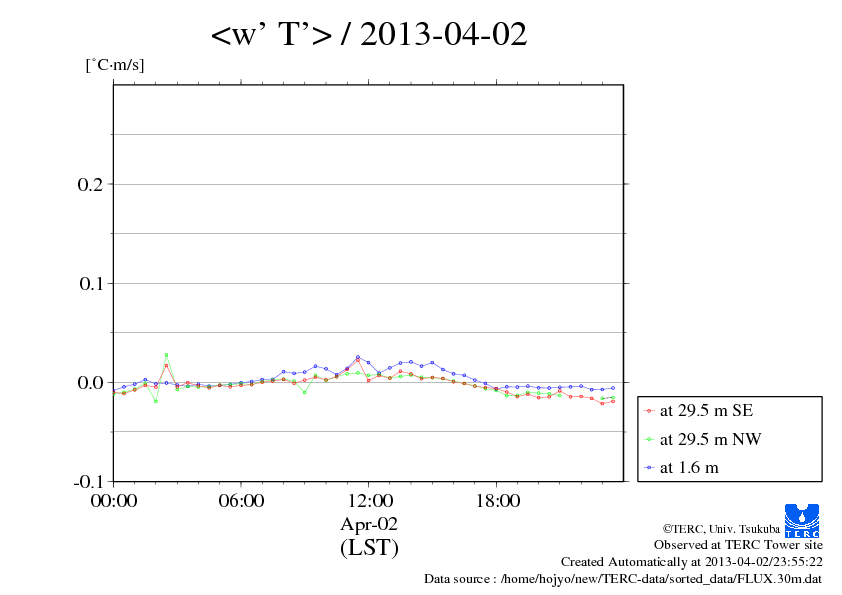Click the 06:00 x-axis tick label
This screenshot has height=595, width=842.
click(241, 501)
